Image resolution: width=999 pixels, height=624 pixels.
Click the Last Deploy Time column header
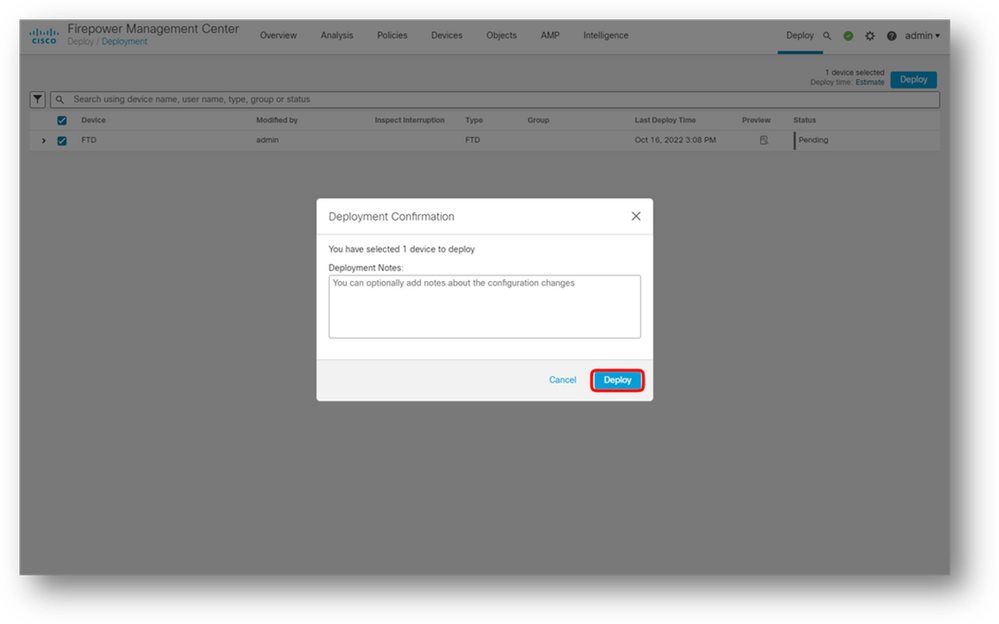click(x=665, y=120)
